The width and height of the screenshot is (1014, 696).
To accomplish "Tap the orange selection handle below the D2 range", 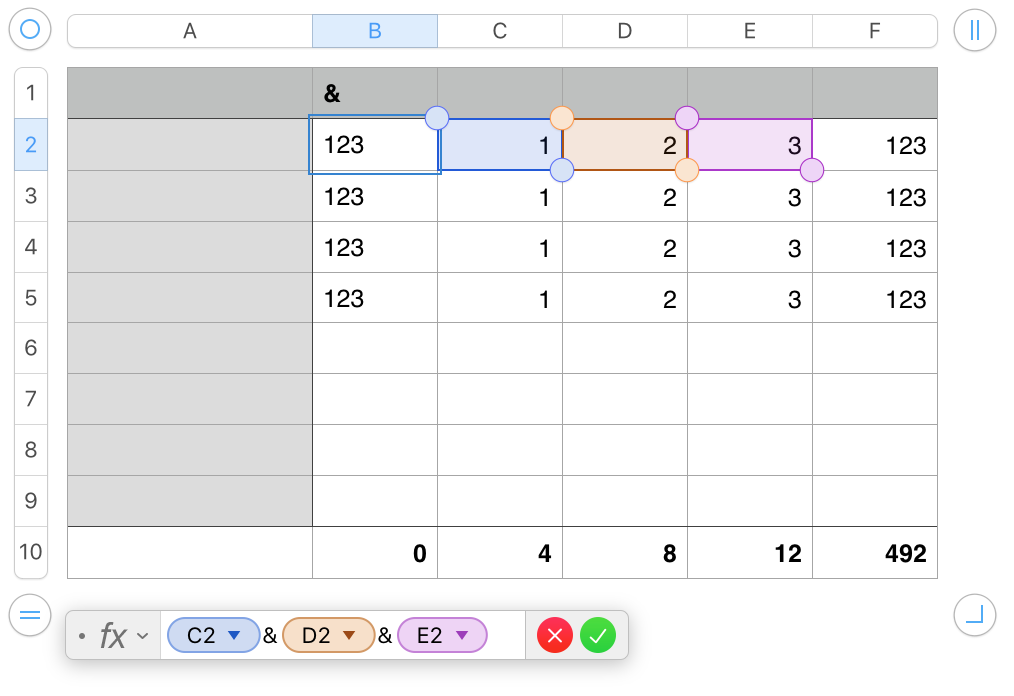I will (x=687, y=170).
